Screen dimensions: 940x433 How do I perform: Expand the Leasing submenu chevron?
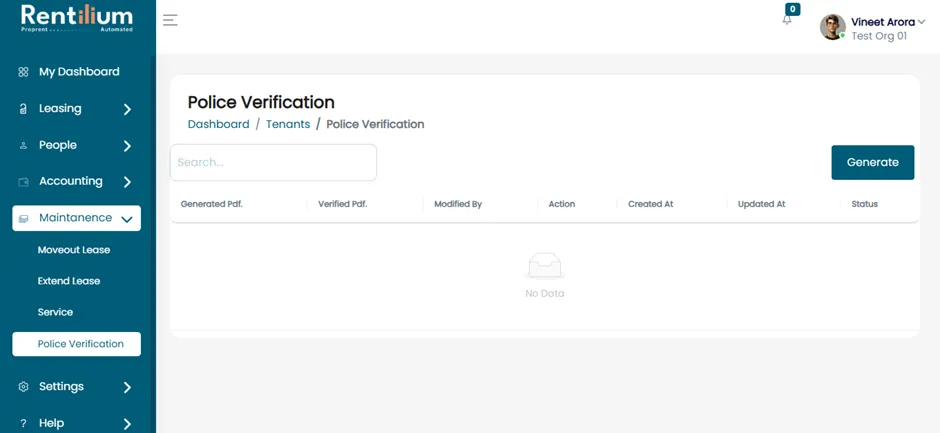point(127,109)
